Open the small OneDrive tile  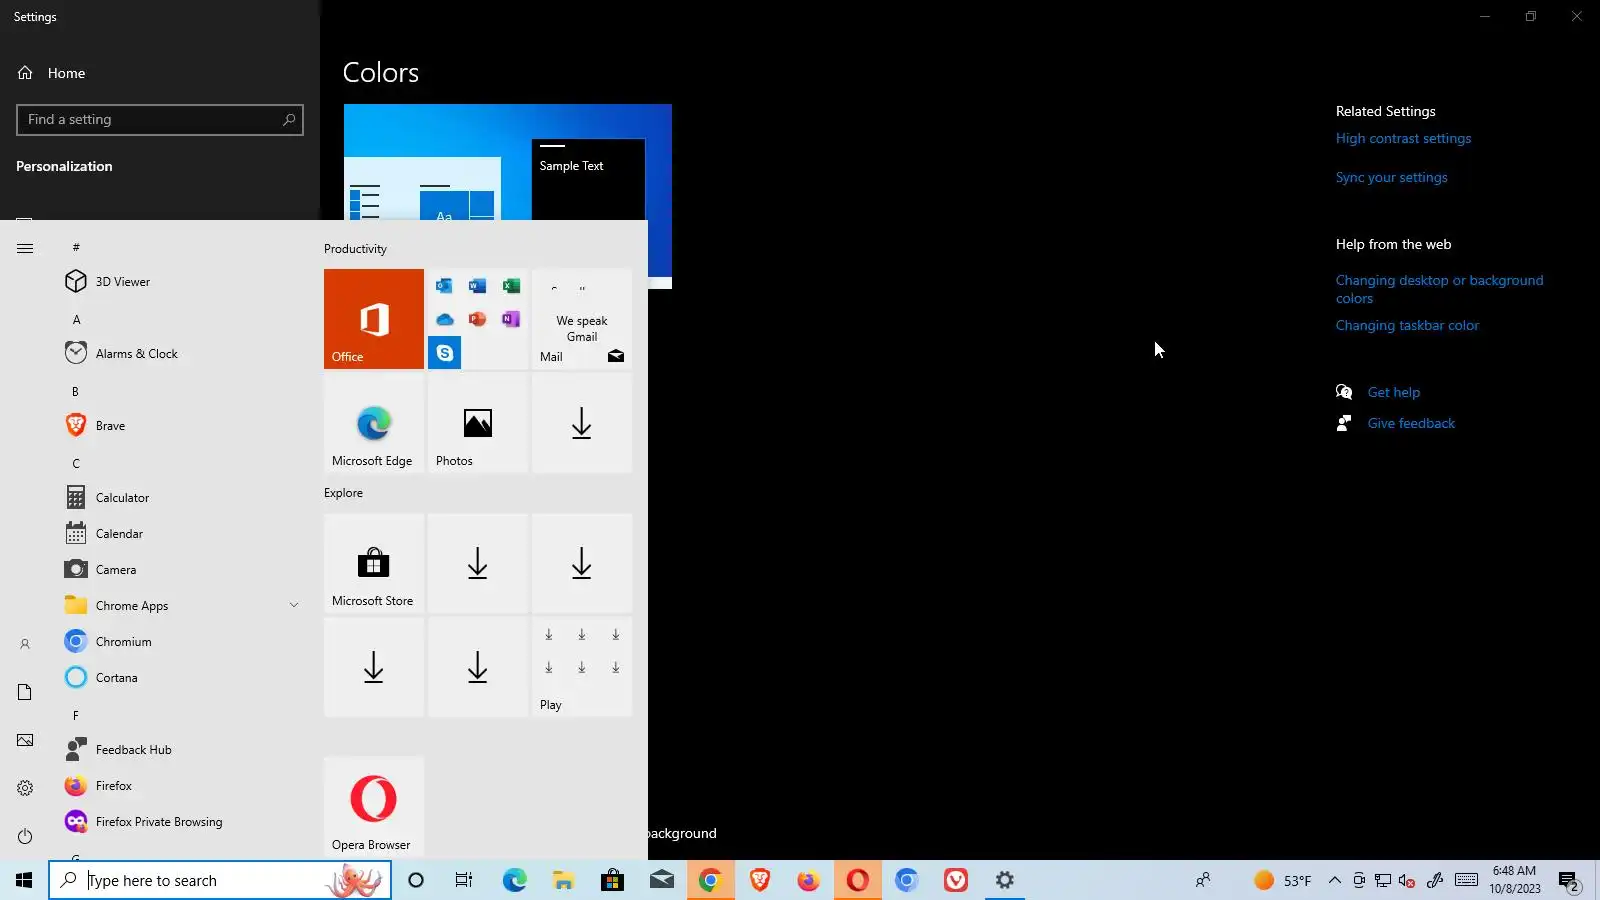pos(445,319)
